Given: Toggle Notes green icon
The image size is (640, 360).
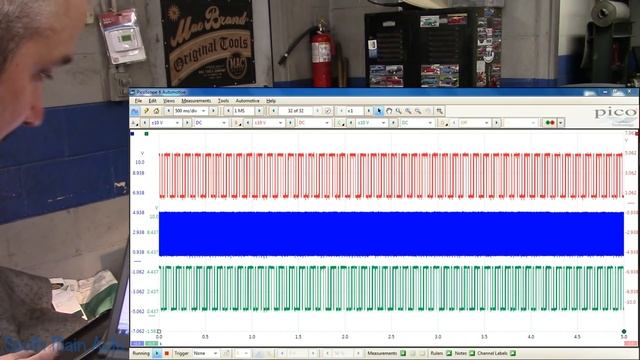Looking at the screenshot, I should 472,353.
